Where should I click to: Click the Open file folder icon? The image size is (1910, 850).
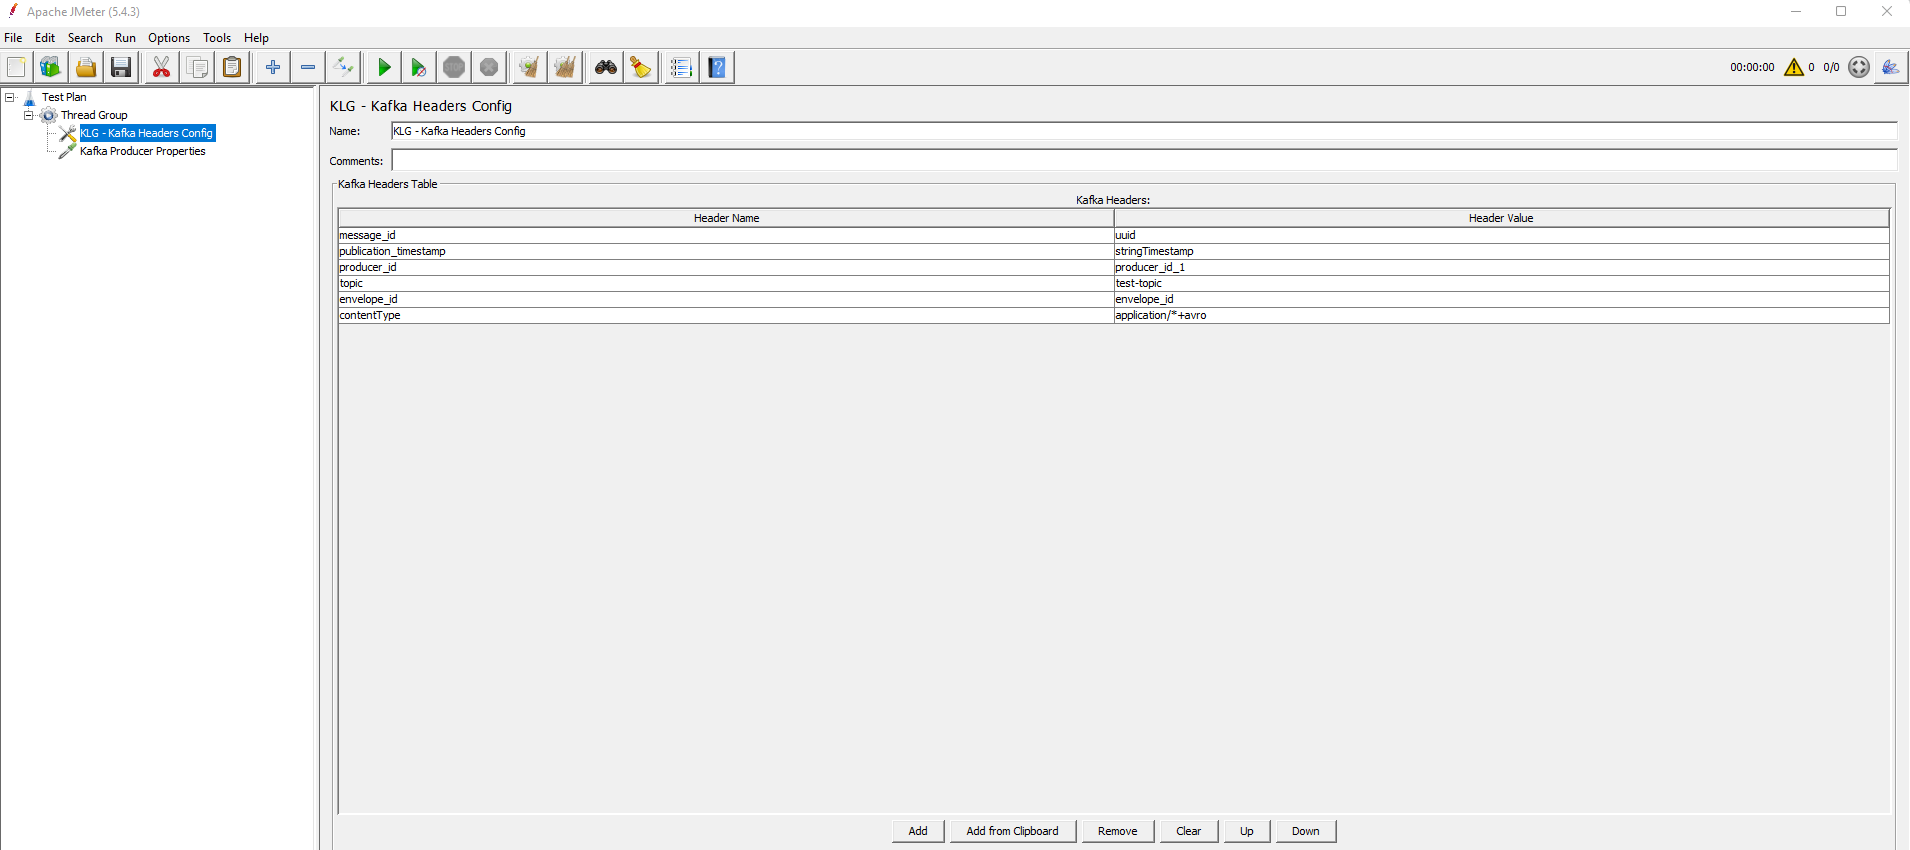click(86, 67)
